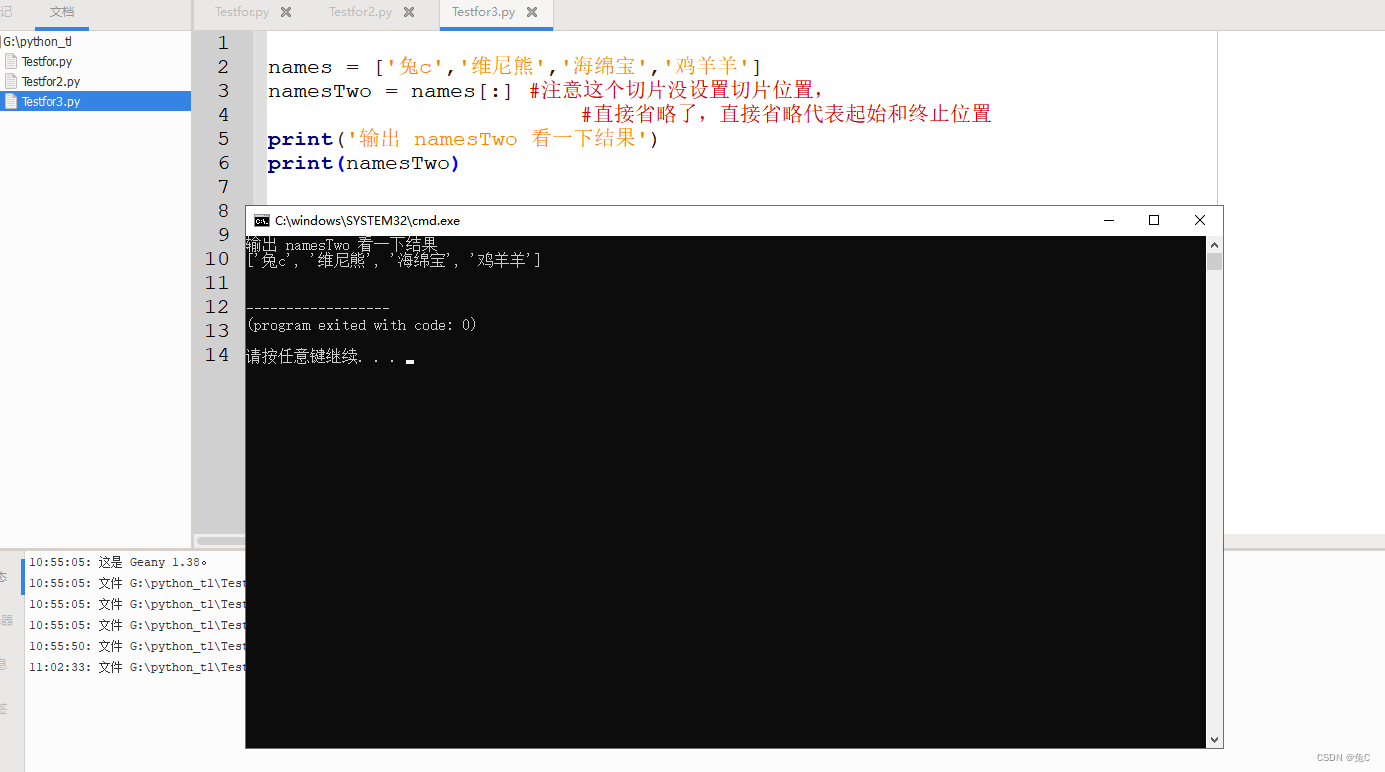Select log message '这是 Geany 1.38。'

click(153, 562)
